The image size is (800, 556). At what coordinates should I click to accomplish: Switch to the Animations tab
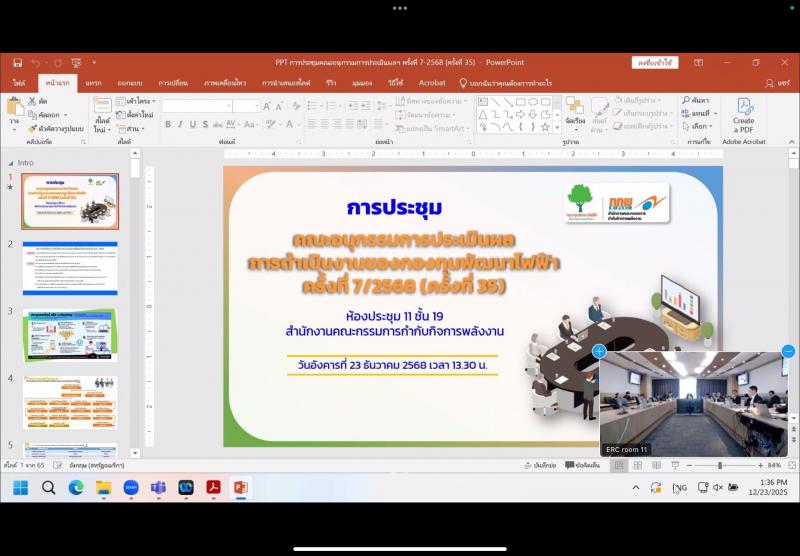point(225,83)
